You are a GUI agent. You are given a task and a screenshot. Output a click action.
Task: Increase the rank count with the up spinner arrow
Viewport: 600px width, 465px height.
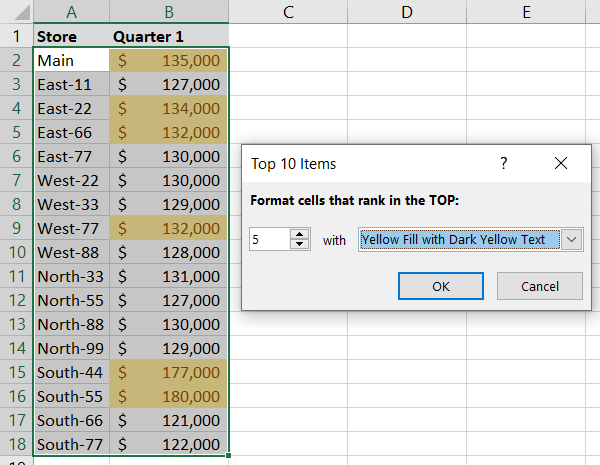[299, 235]
